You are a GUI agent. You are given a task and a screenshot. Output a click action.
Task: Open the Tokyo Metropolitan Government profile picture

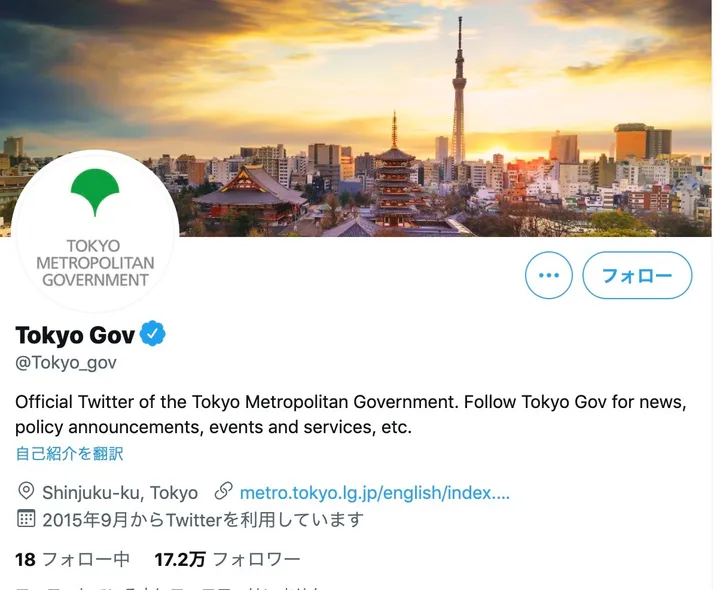(95, 231)
